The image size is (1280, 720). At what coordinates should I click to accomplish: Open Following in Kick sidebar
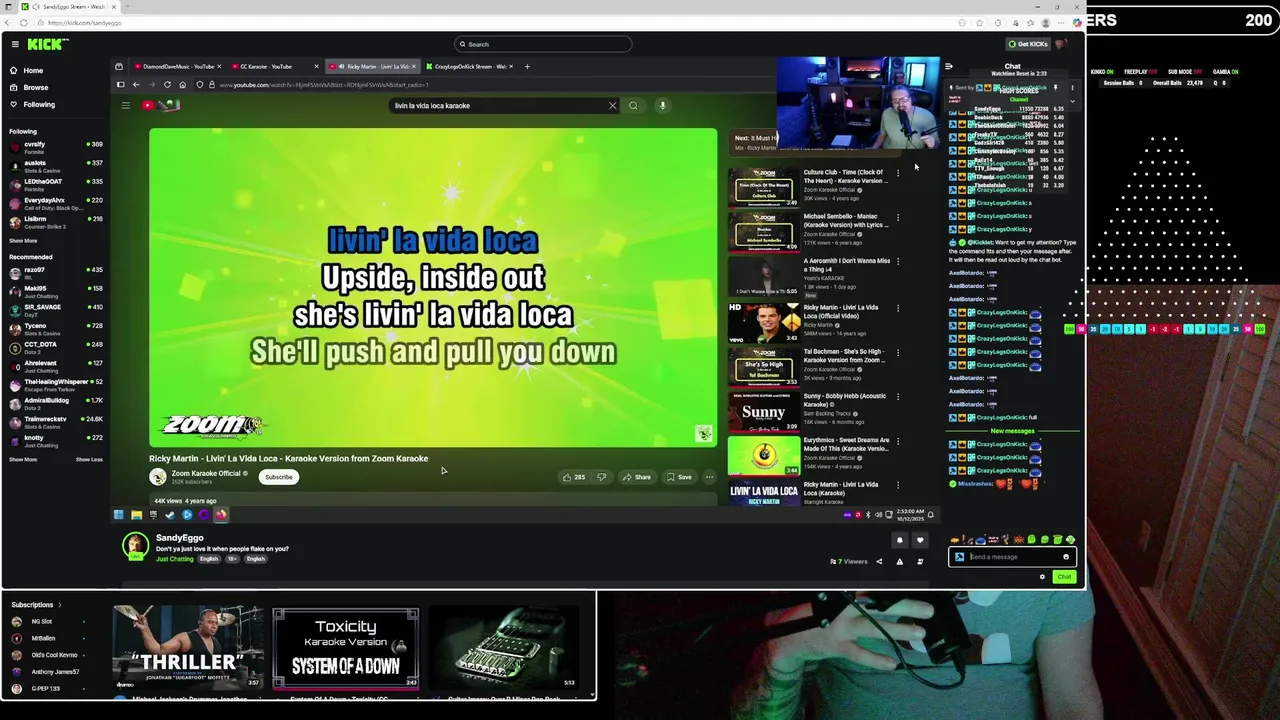[39, 104]
